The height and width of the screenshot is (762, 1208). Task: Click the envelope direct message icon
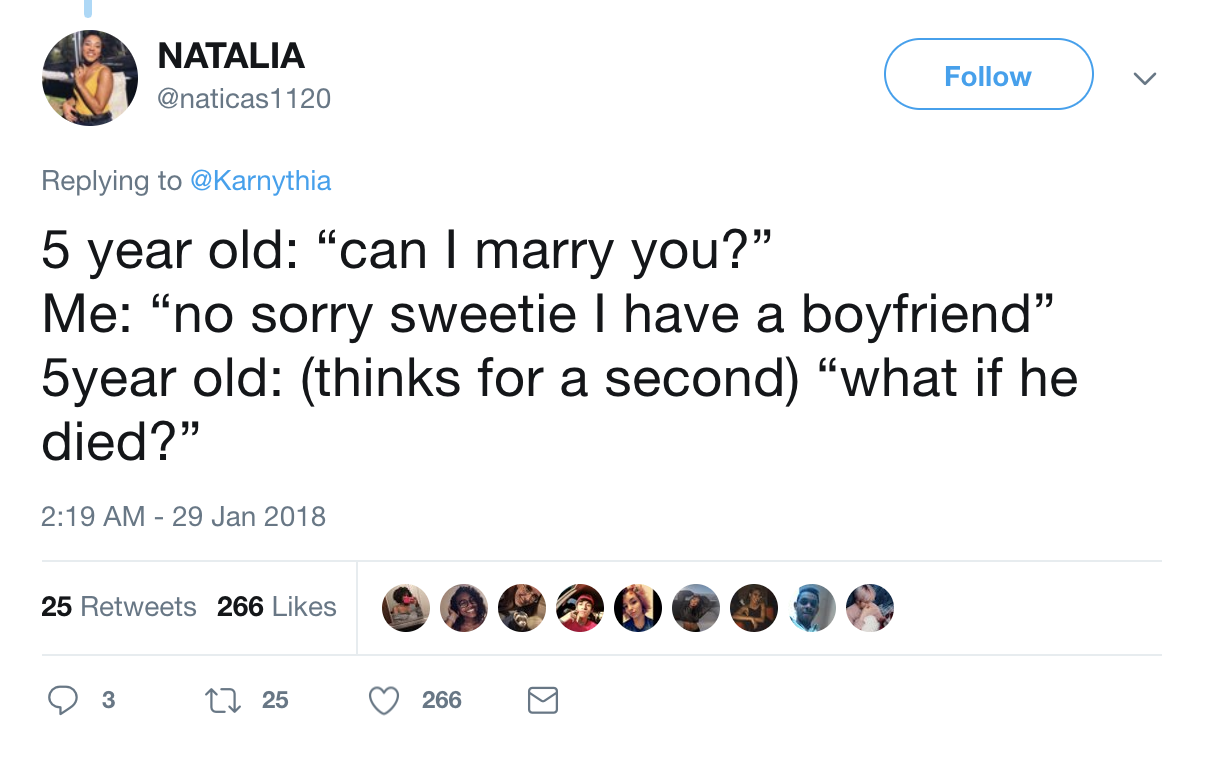click(x=542, y=700)
